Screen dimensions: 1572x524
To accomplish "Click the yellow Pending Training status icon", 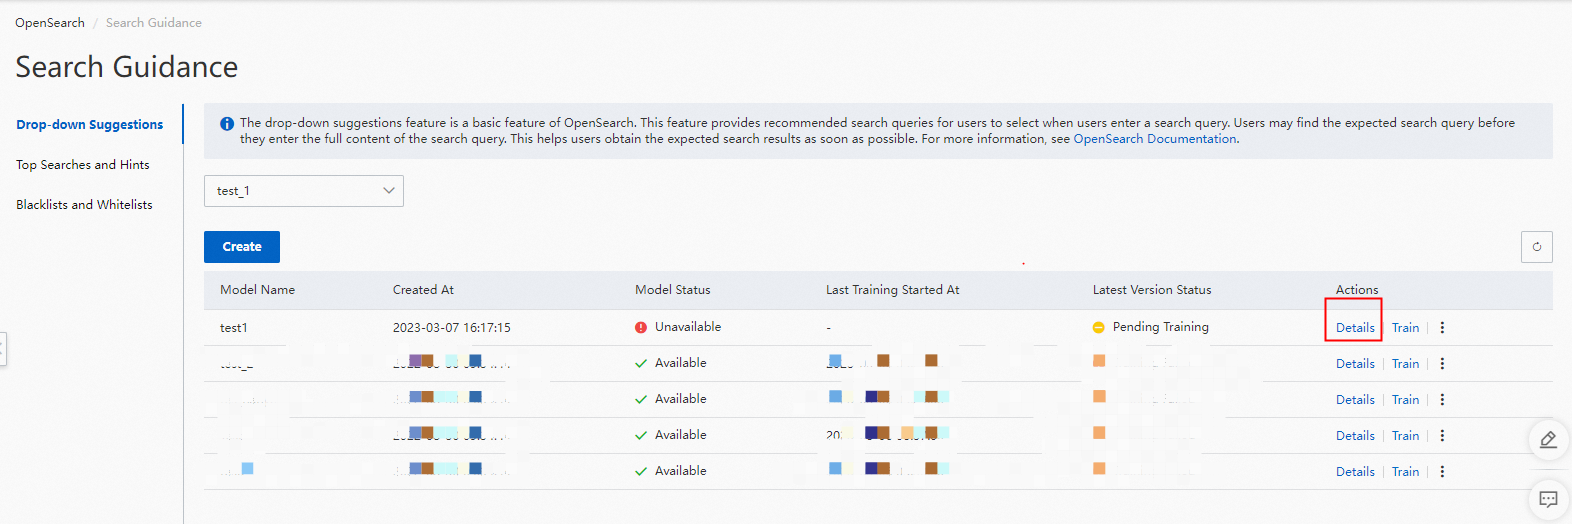I will (x=1099, y=327).
